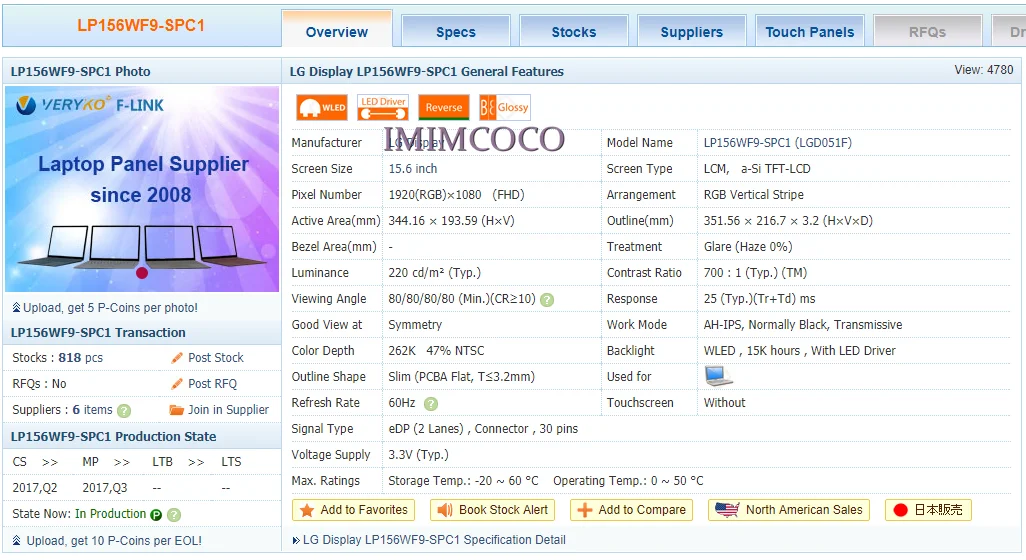The height and width of the screenshot is (560, 1026).
Task: Click the WLED backlight feature icon
Action: (321, 107)
